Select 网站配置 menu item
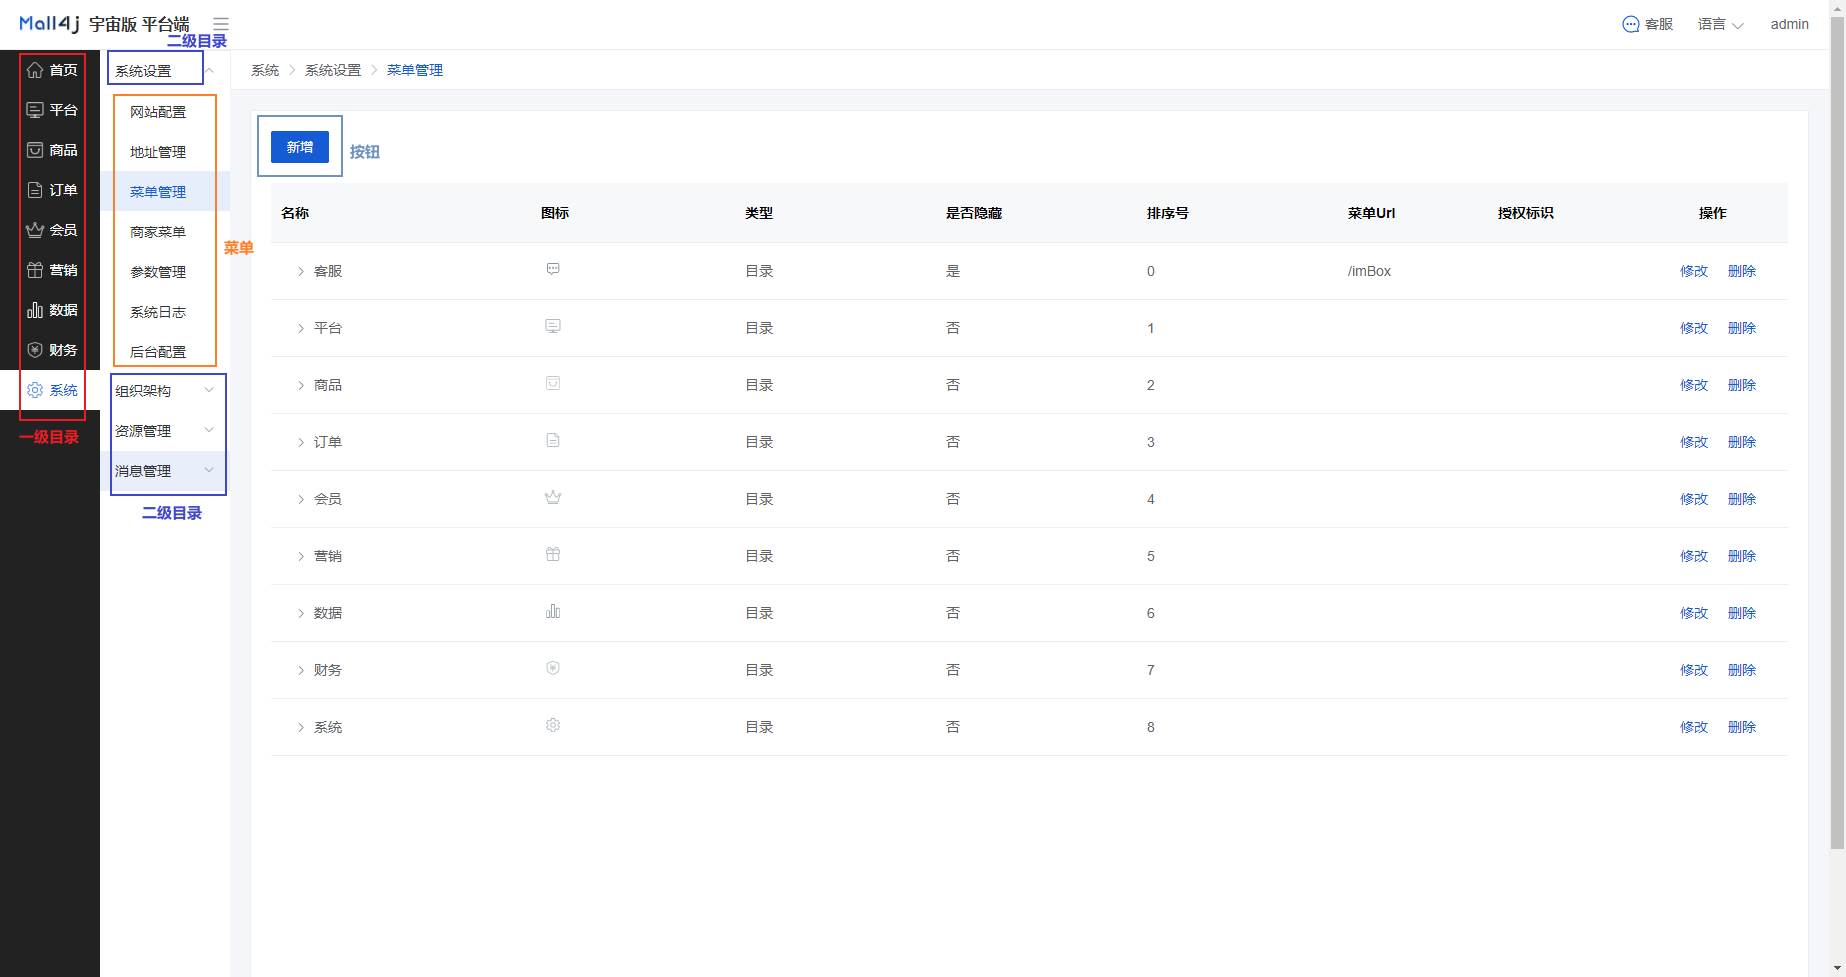The image size is (1846, 977). point(158,112)
